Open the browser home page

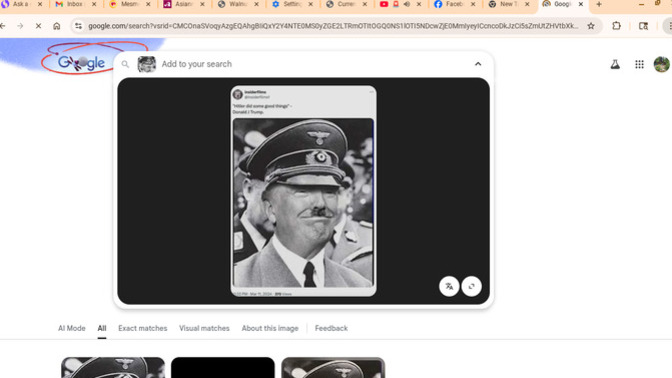(57, 26)
